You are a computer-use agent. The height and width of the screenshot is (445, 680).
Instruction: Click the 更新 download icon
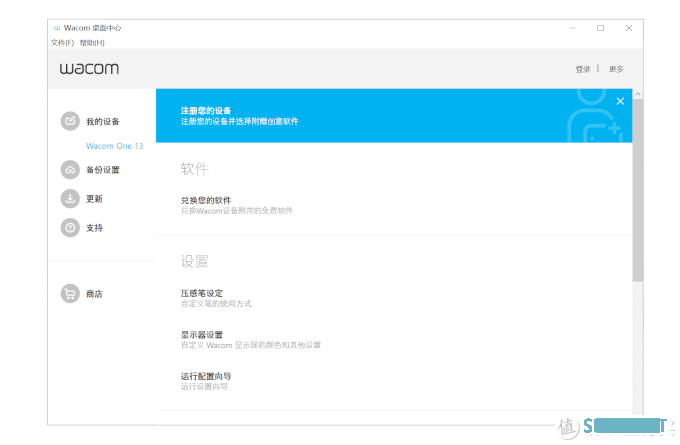[x=70, y=199]
